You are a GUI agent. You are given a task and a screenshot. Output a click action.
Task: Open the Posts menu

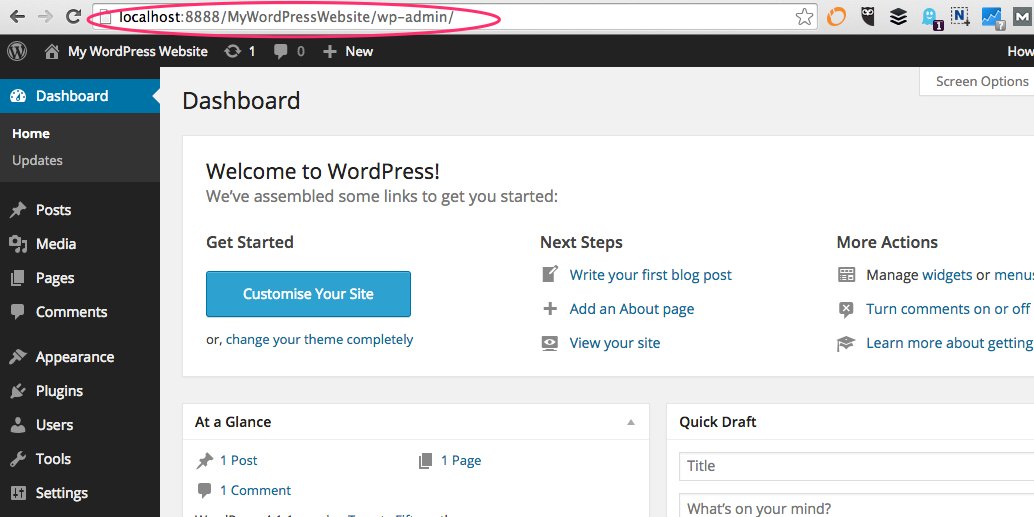coord(53,210)
